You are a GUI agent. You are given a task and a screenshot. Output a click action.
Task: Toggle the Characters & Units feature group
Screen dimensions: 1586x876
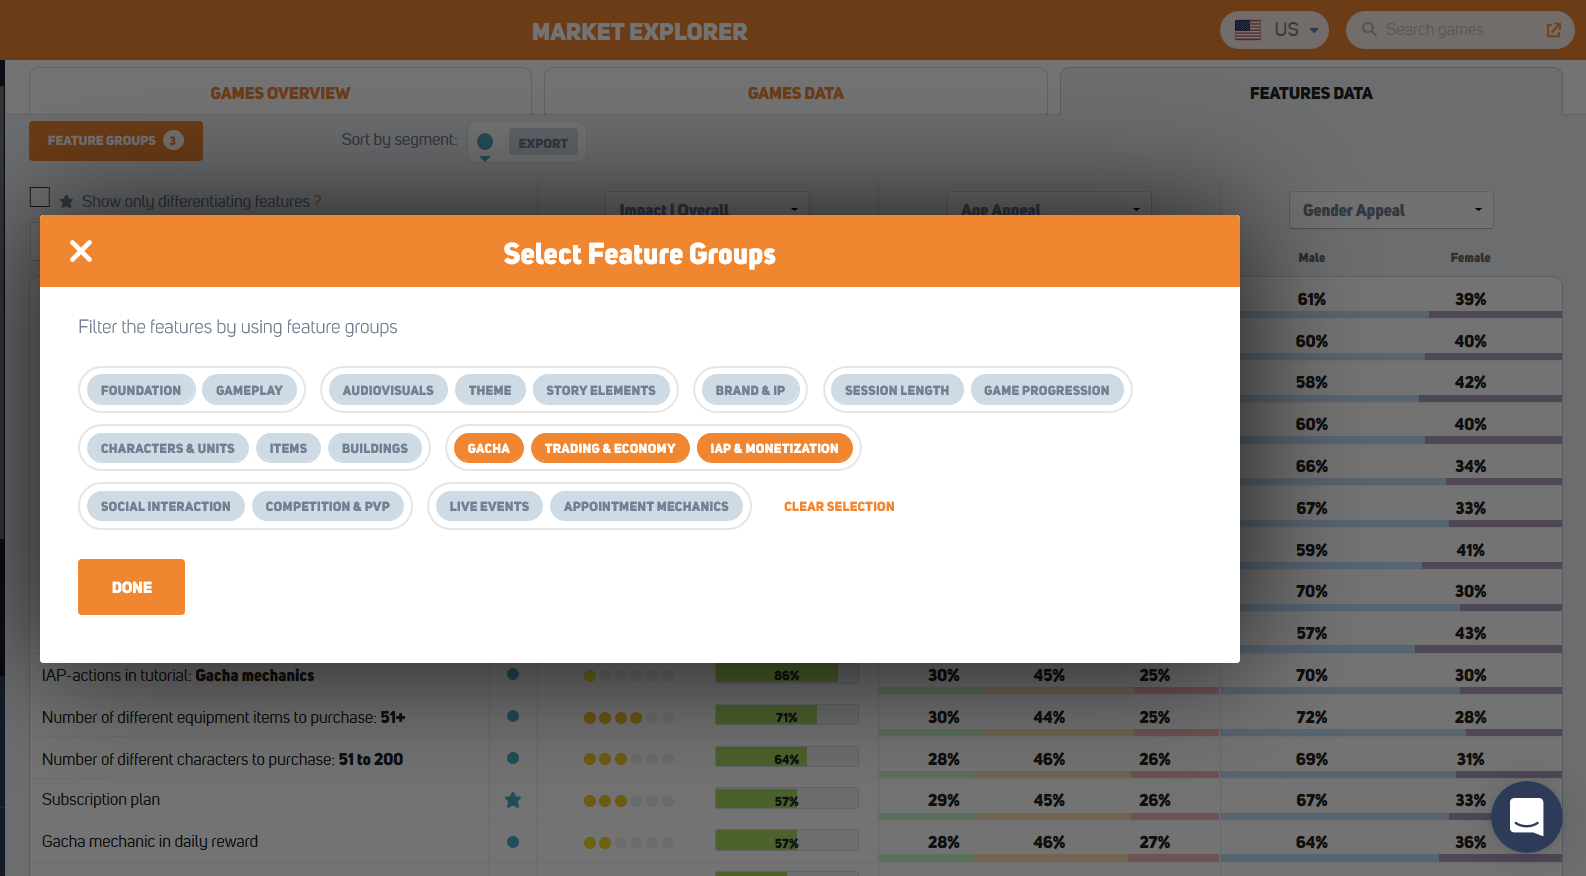167,448
